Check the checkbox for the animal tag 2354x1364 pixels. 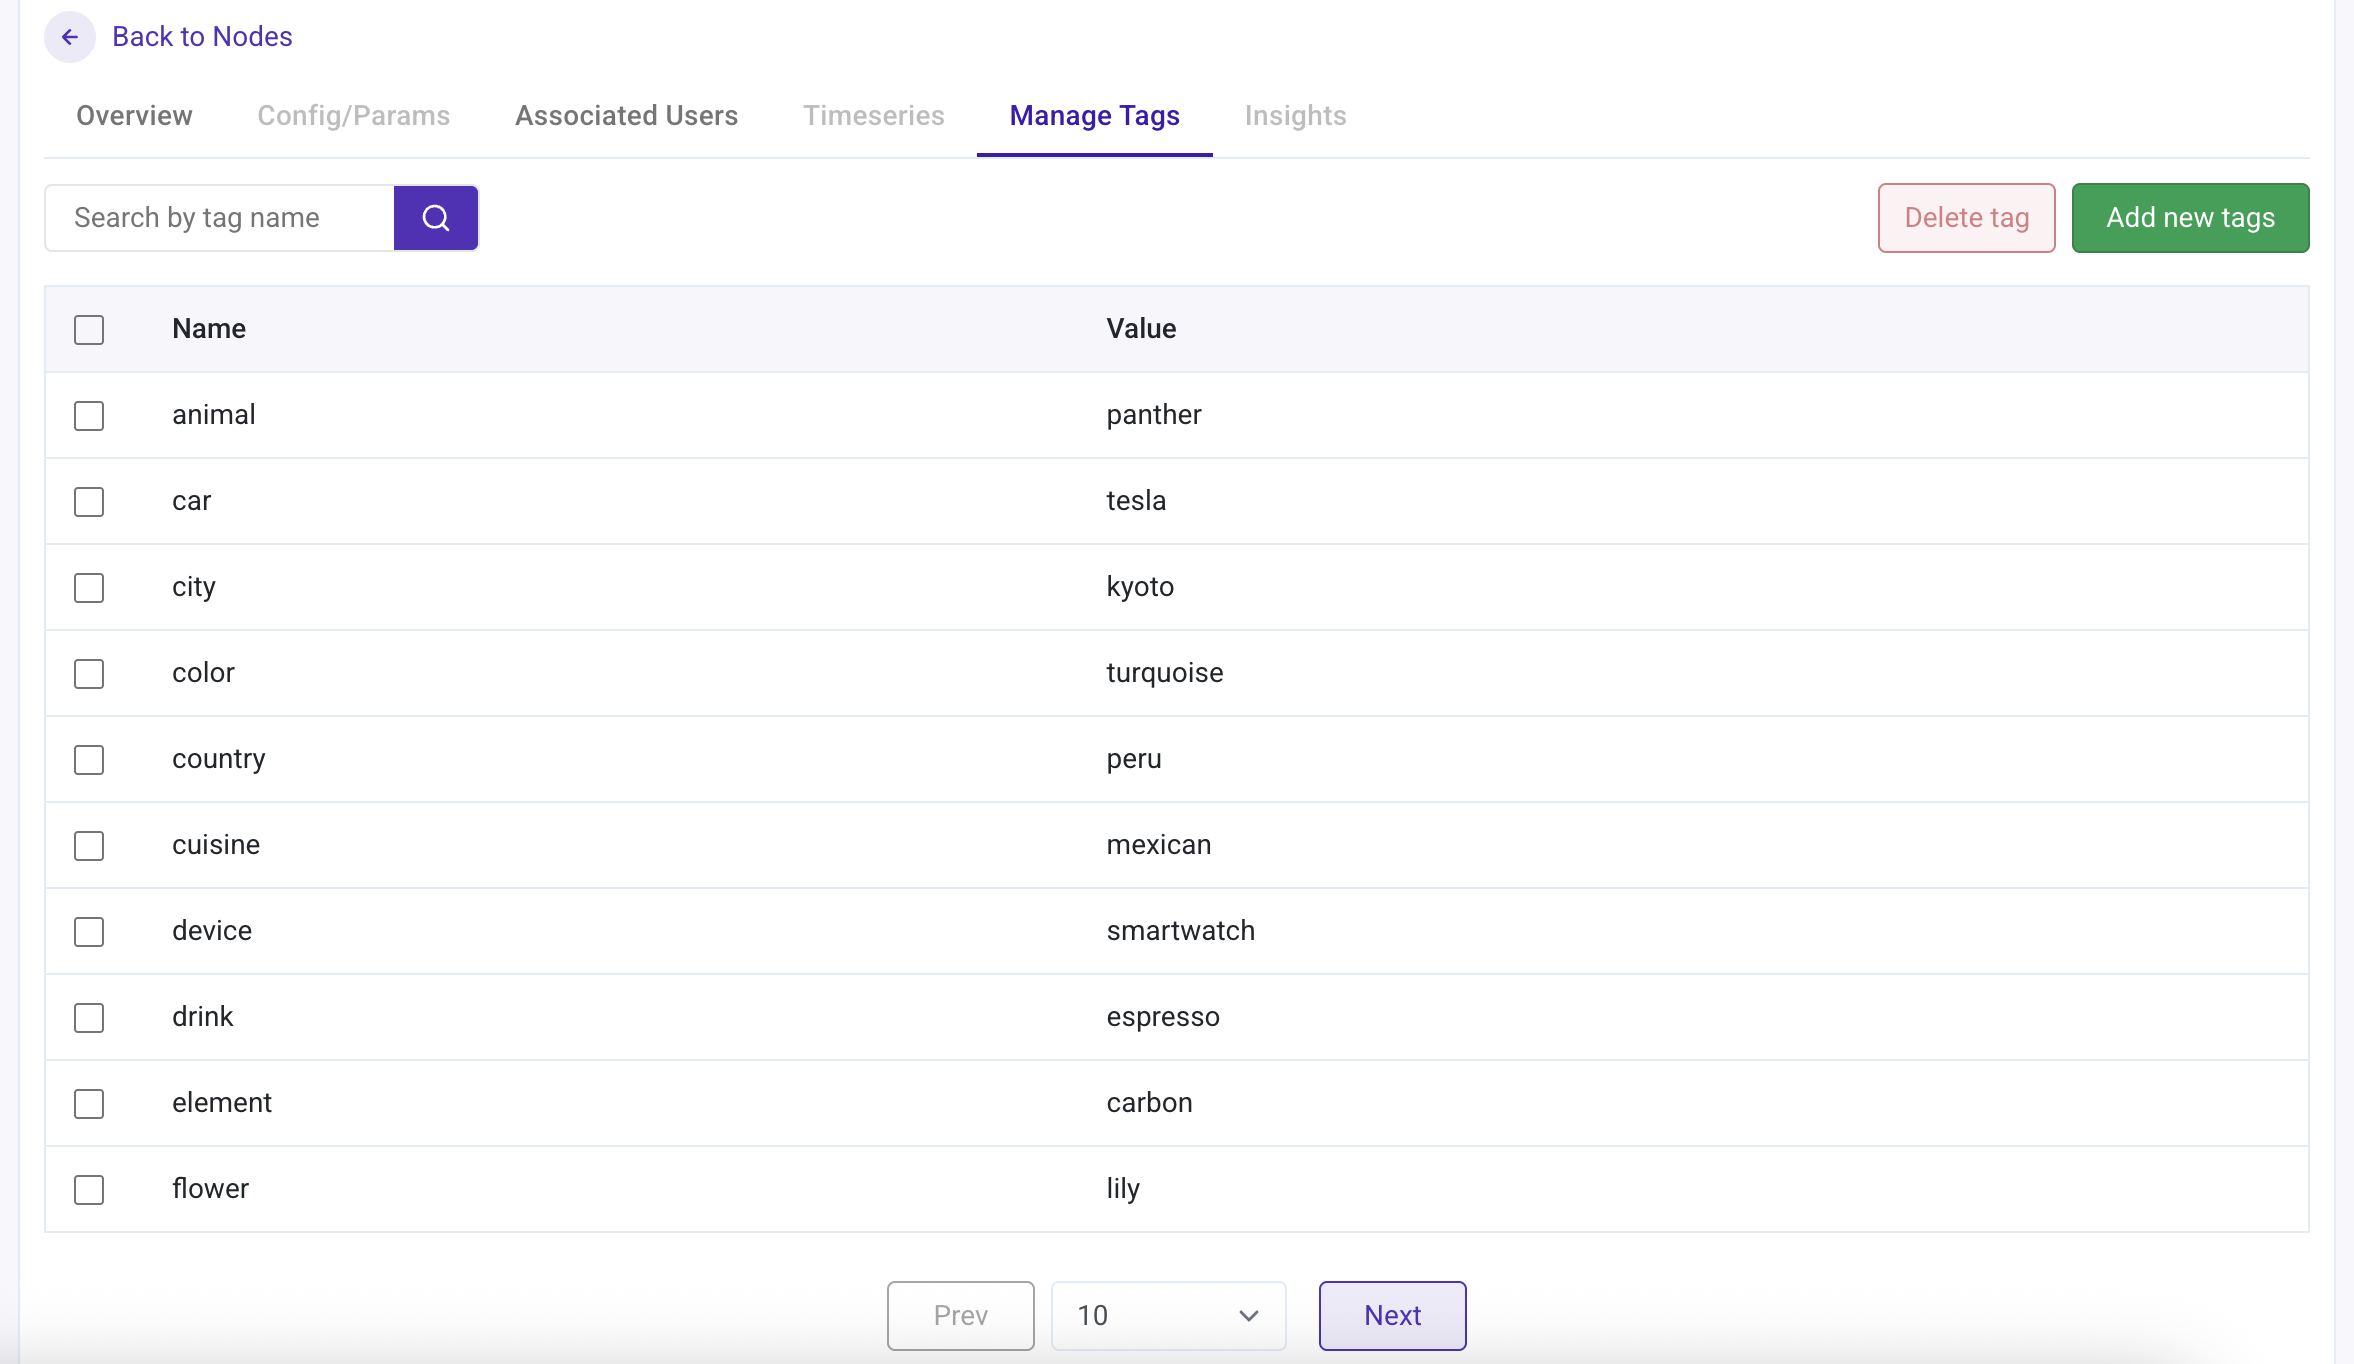89,416
